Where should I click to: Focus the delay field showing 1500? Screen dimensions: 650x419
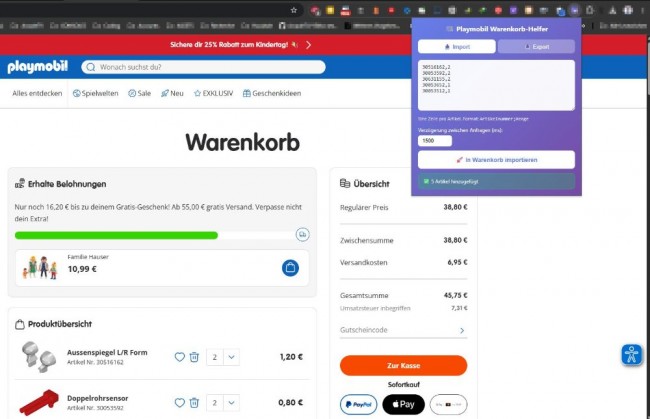click(x=434, y=140)
